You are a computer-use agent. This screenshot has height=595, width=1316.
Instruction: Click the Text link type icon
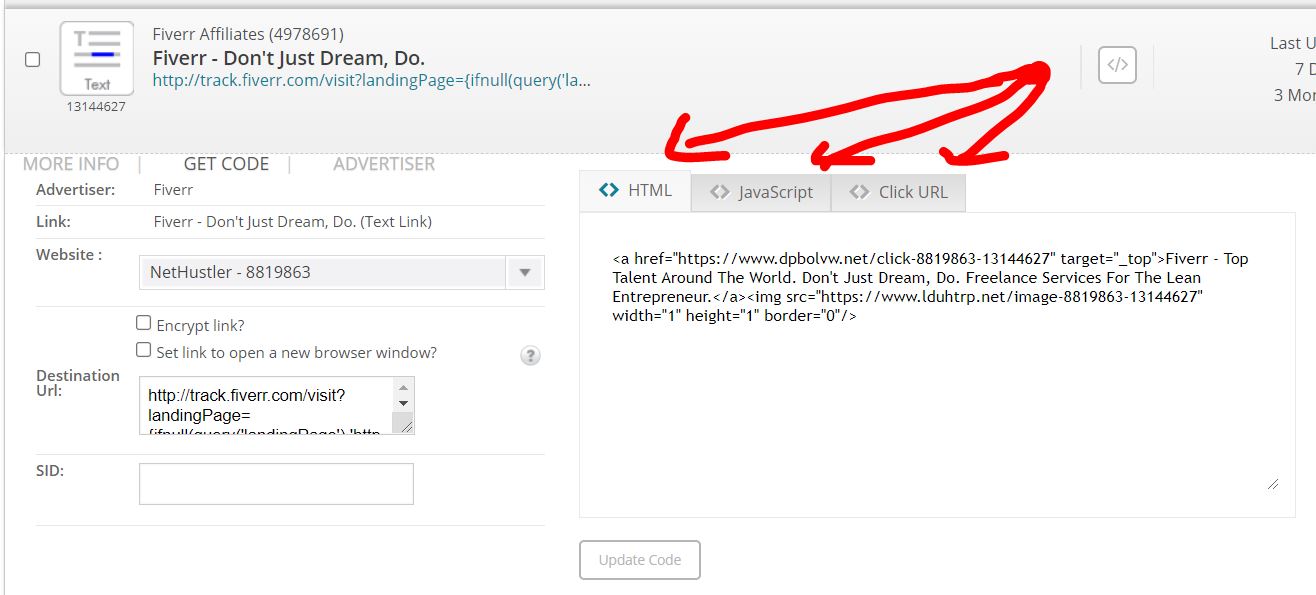(x=97, y=59)
